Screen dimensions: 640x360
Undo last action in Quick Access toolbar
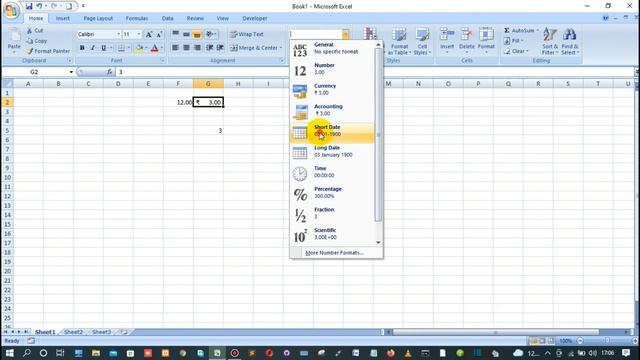tap(39, 6)
